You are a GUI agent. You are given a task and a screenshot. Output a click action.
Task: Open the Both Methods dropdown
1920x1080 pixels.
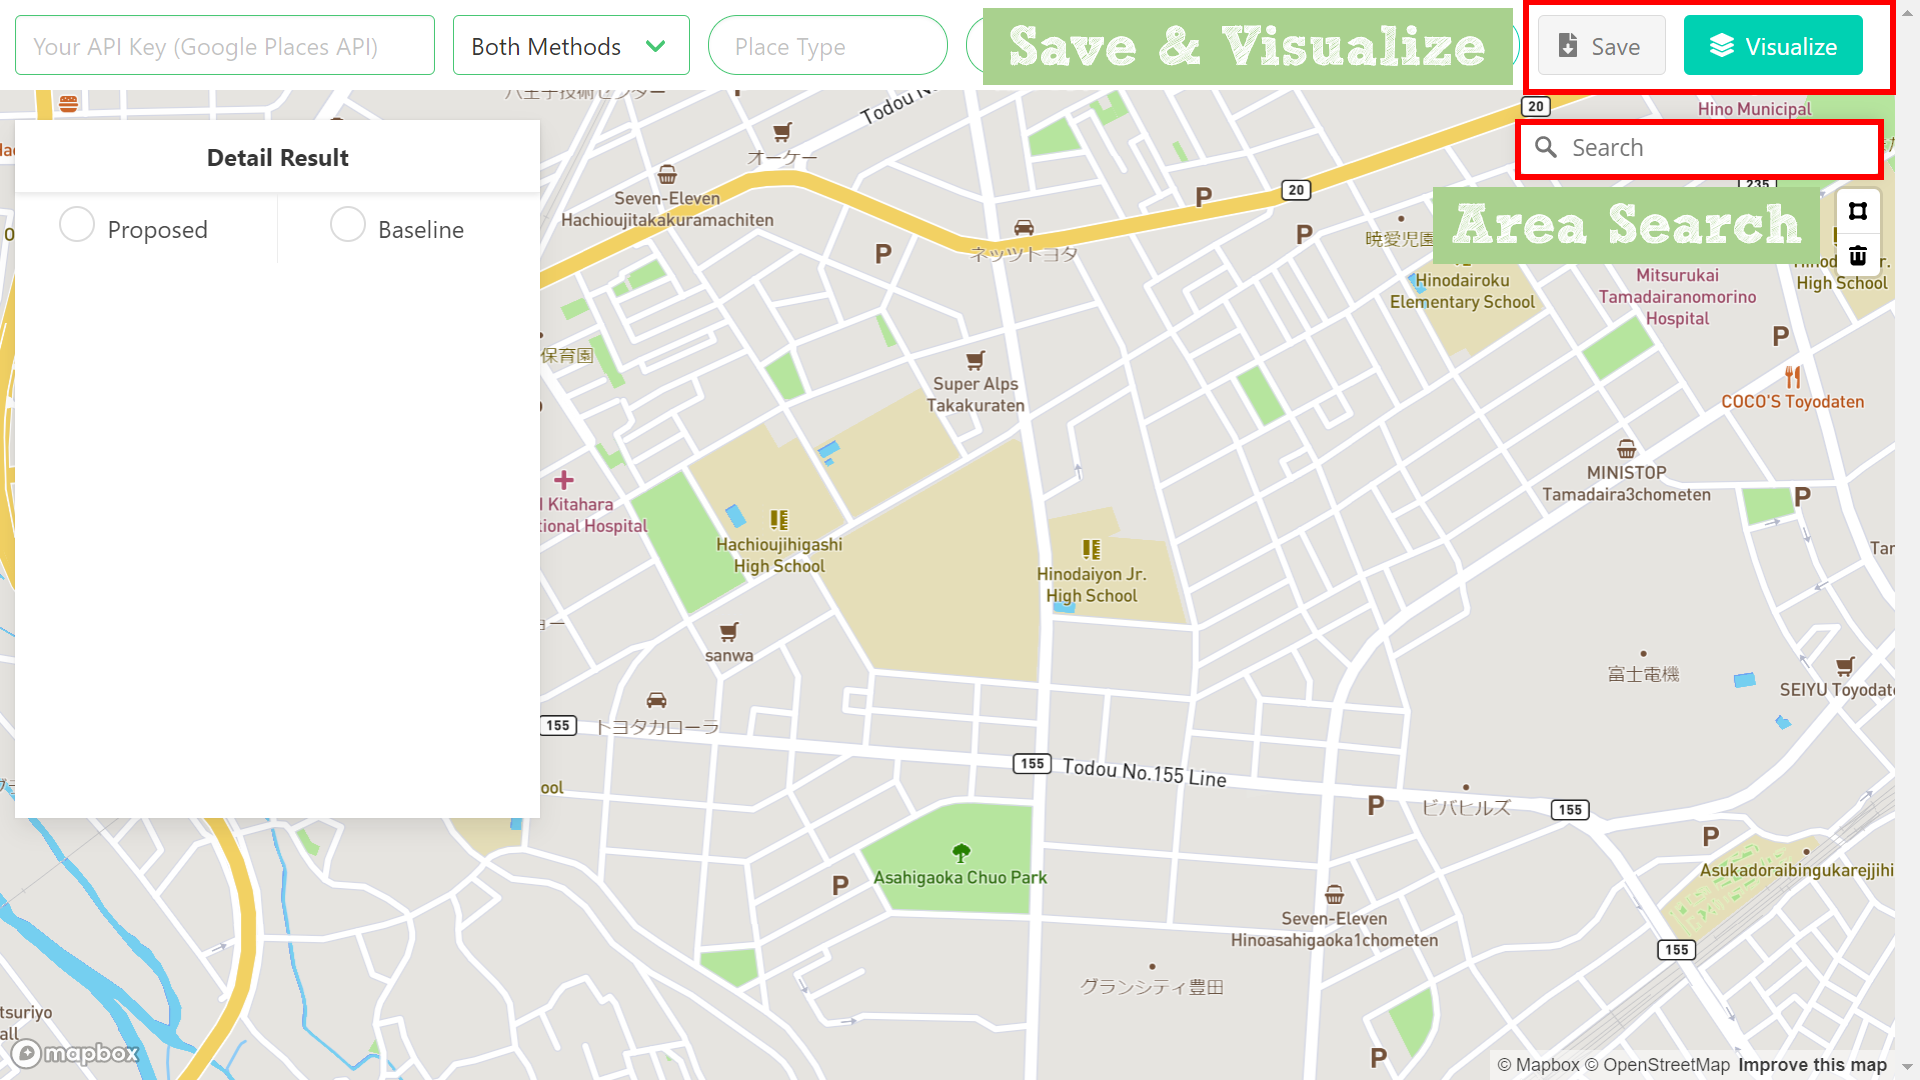570,45
